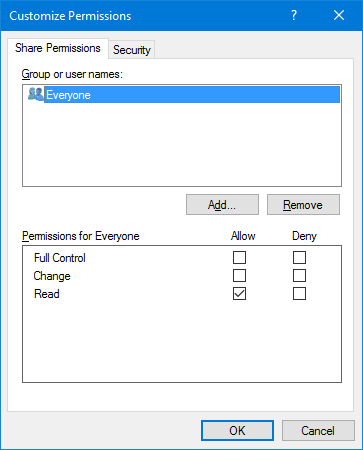Image resolution: width=363 pixels, height=450 pixels.
Task: Check Deny for Full Control
Action: point(299,258)
